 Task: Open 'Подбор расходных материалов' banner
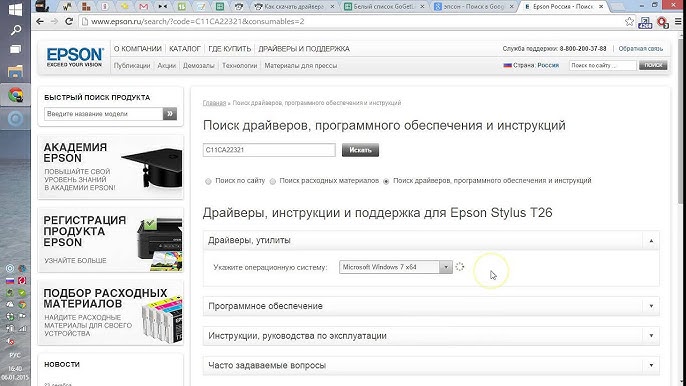[111, 312]
